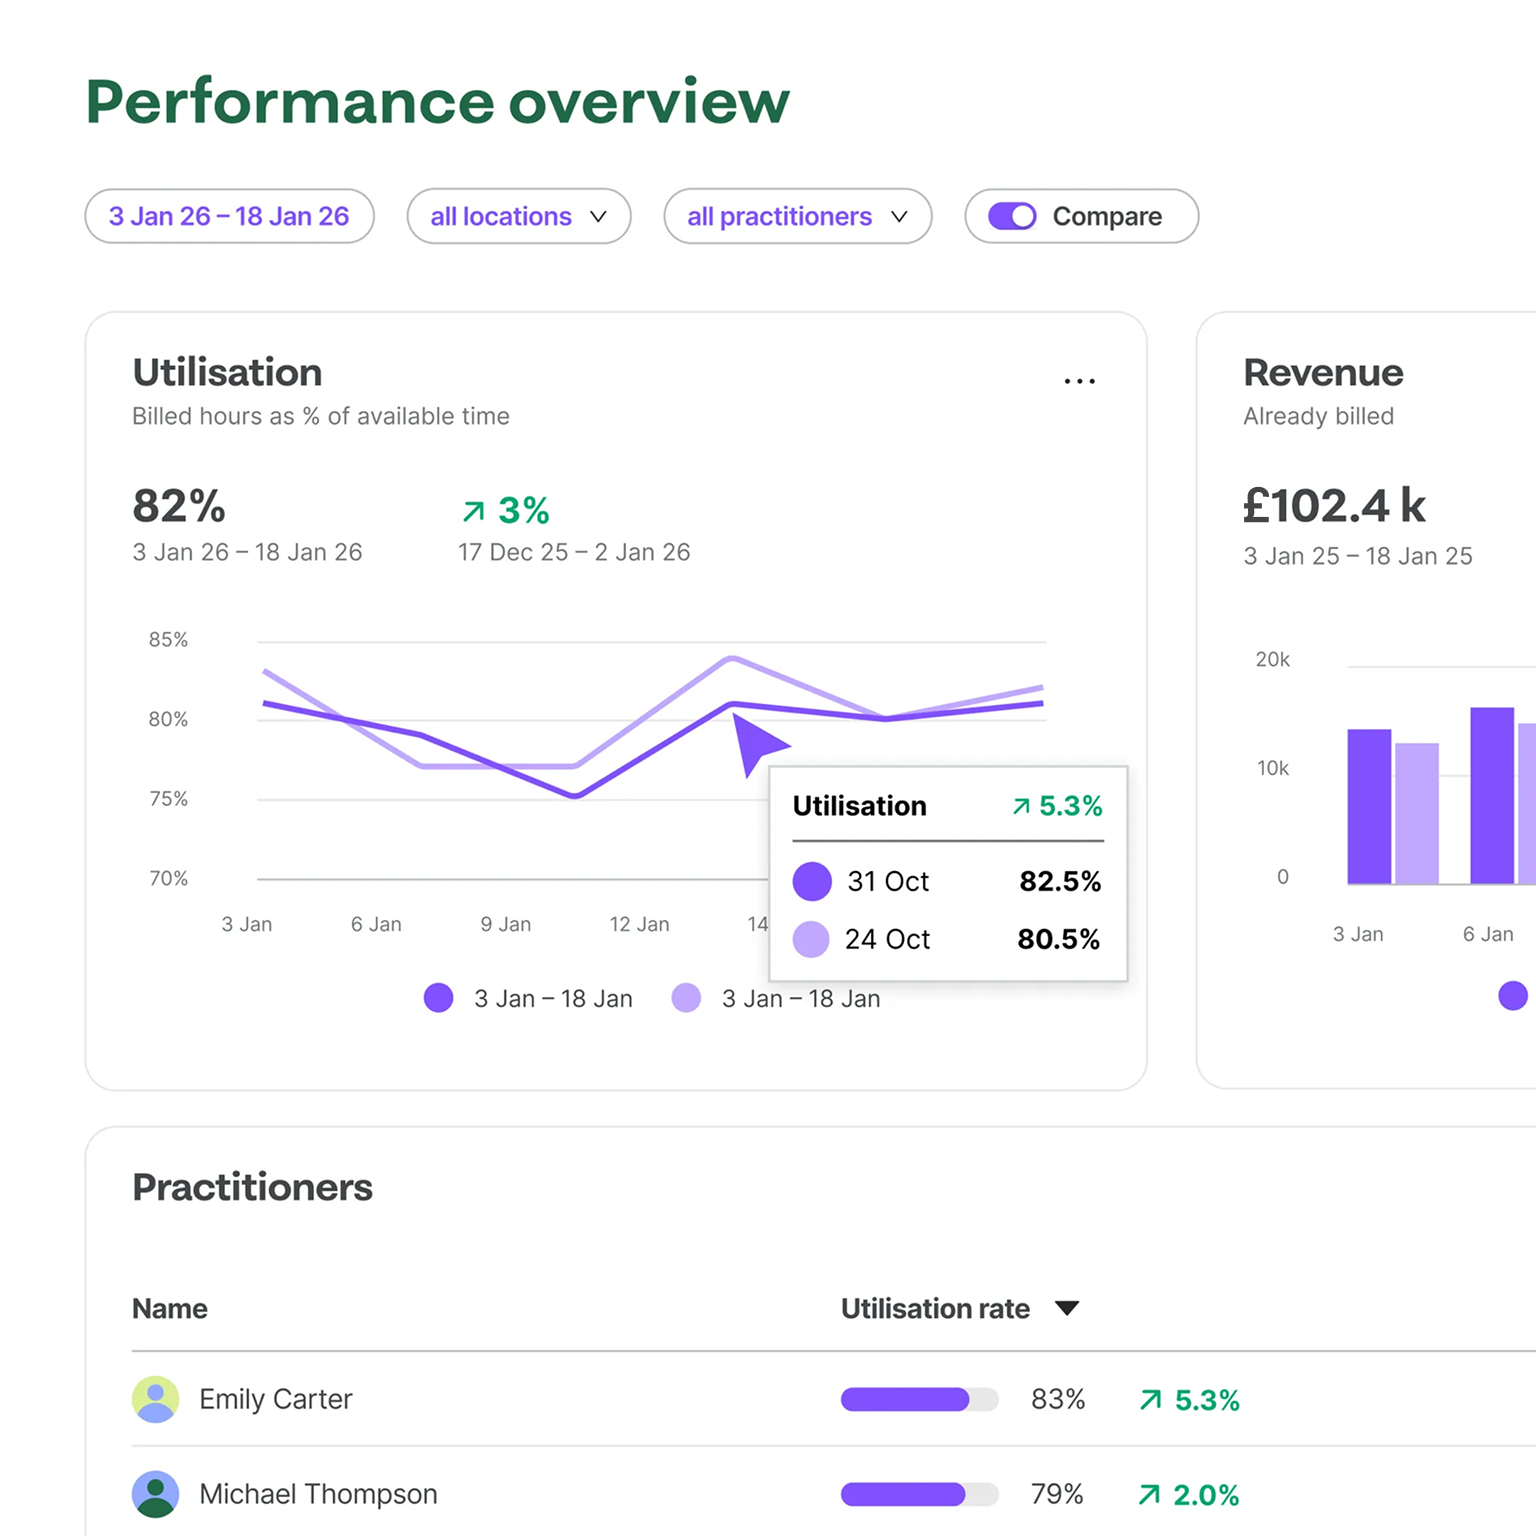Screen dimensions: 1536x1536
Task: Click Michael Thompson's utilisation progress bar
Action: point(919,1494)
